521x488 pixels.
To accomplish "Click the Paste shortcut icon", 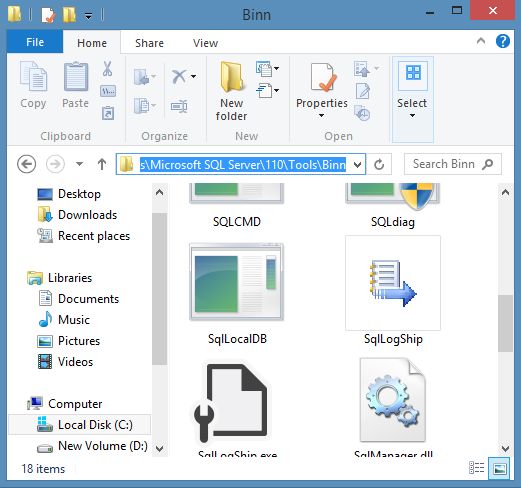I will coord(108,113).
